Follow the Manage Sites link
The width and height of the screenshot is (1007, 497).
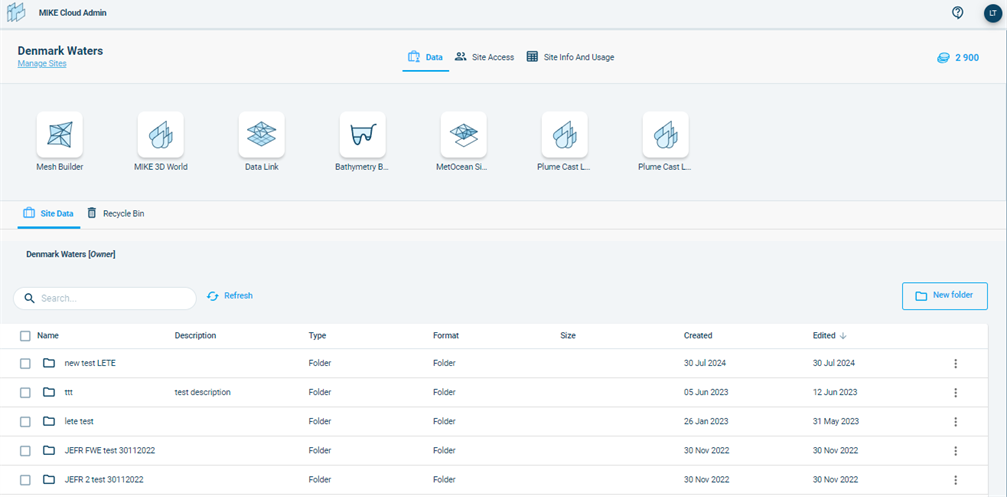point(42,64)
